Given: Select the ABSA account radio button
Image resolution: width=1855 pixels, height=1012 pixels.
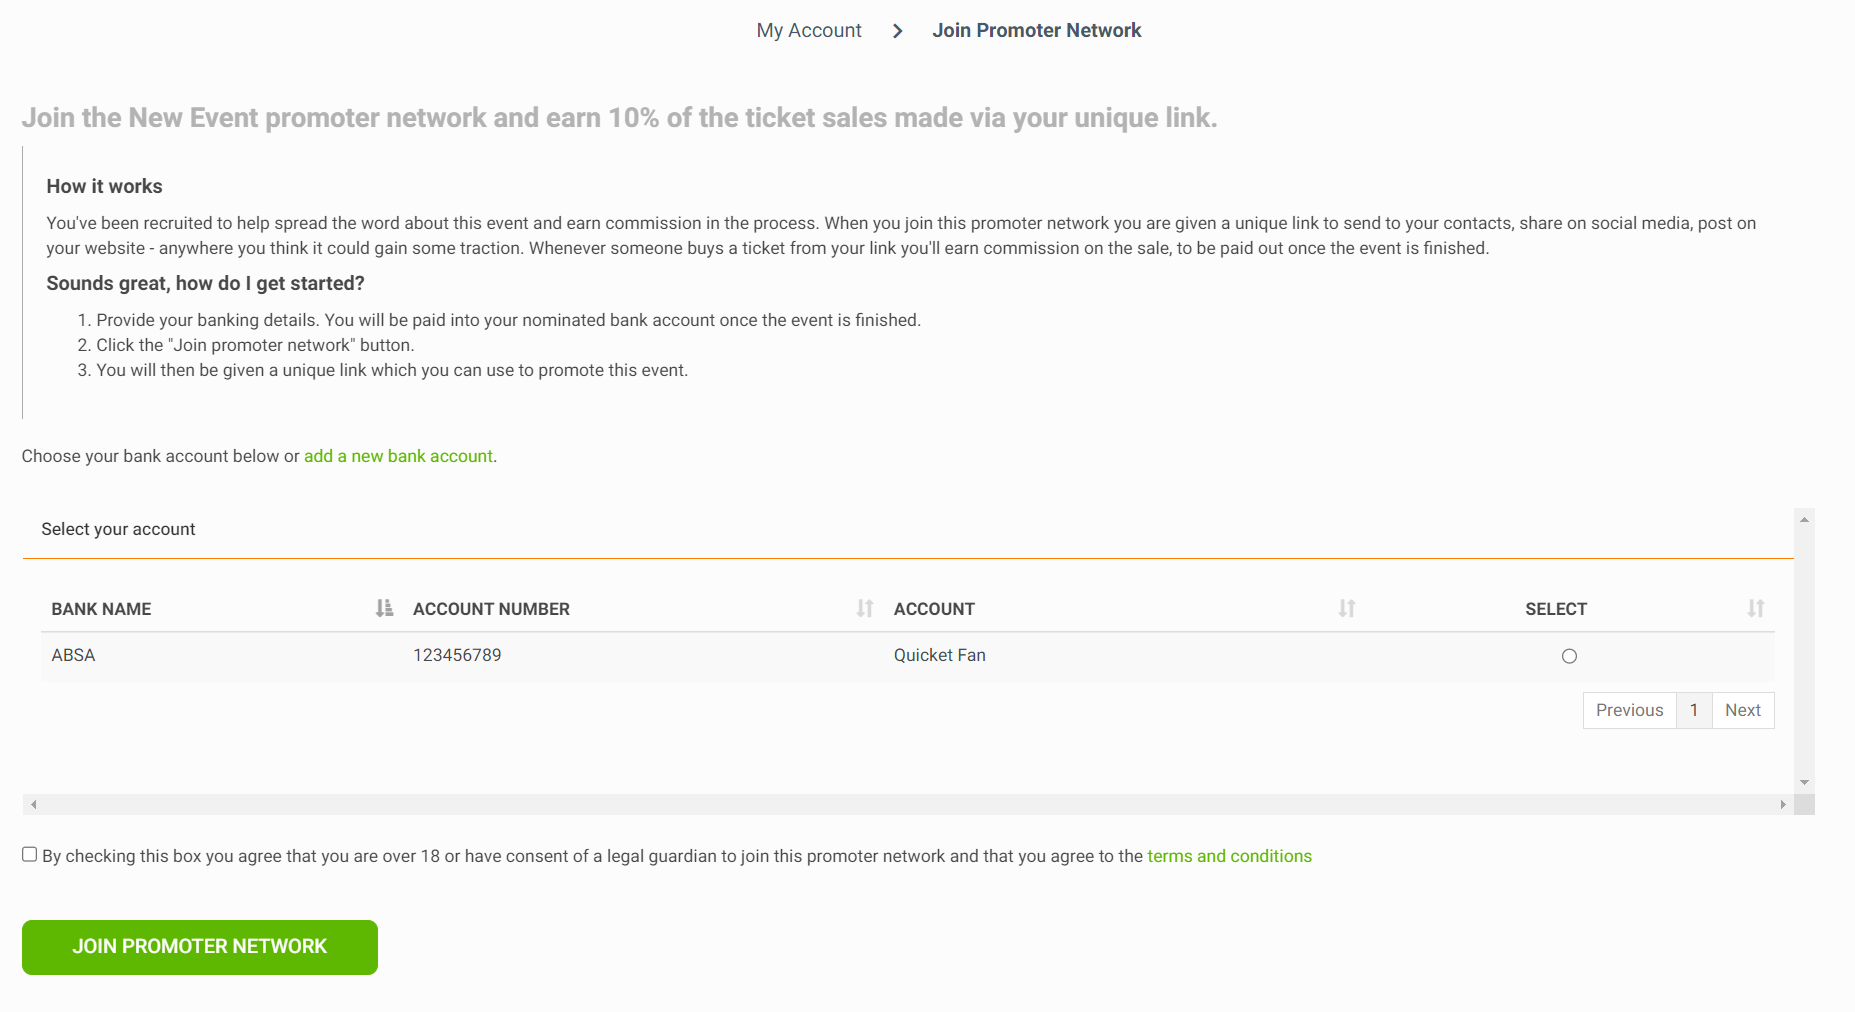Looking at the screenshot, I should click(x=1569, y=656).
